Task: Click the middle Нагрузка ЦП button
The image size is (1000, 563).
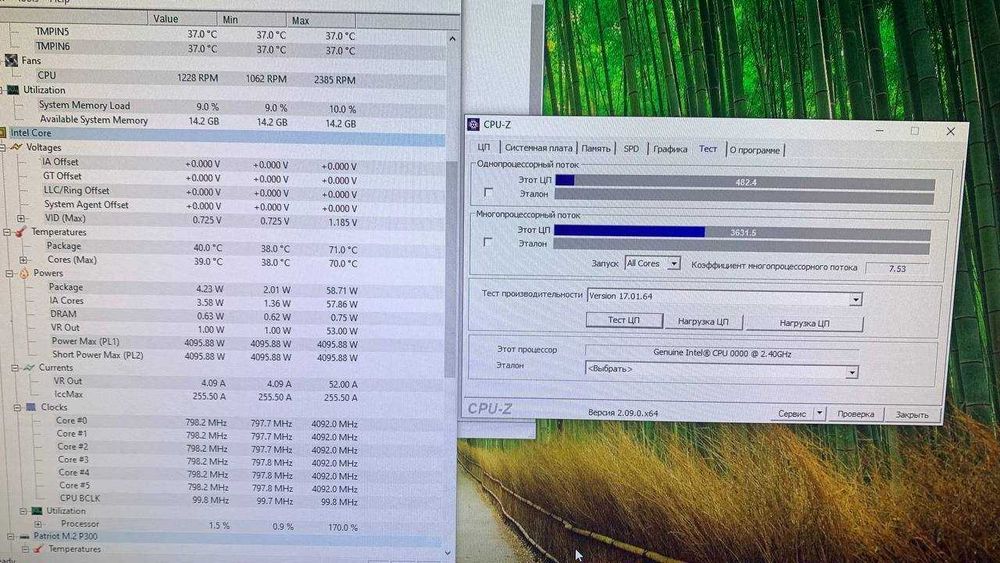Action: pos(703,321)
